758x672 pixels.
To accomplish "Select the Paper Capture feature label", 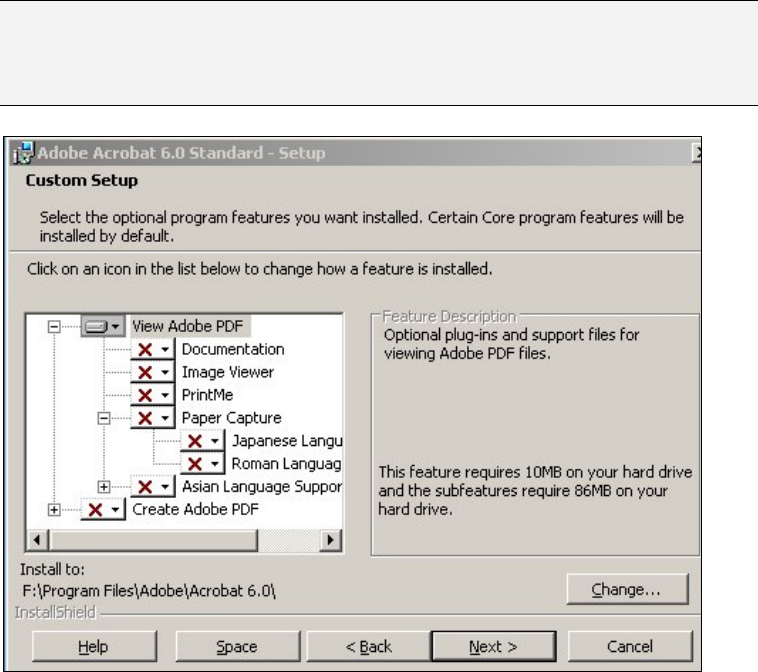I will tap(232, 418).
